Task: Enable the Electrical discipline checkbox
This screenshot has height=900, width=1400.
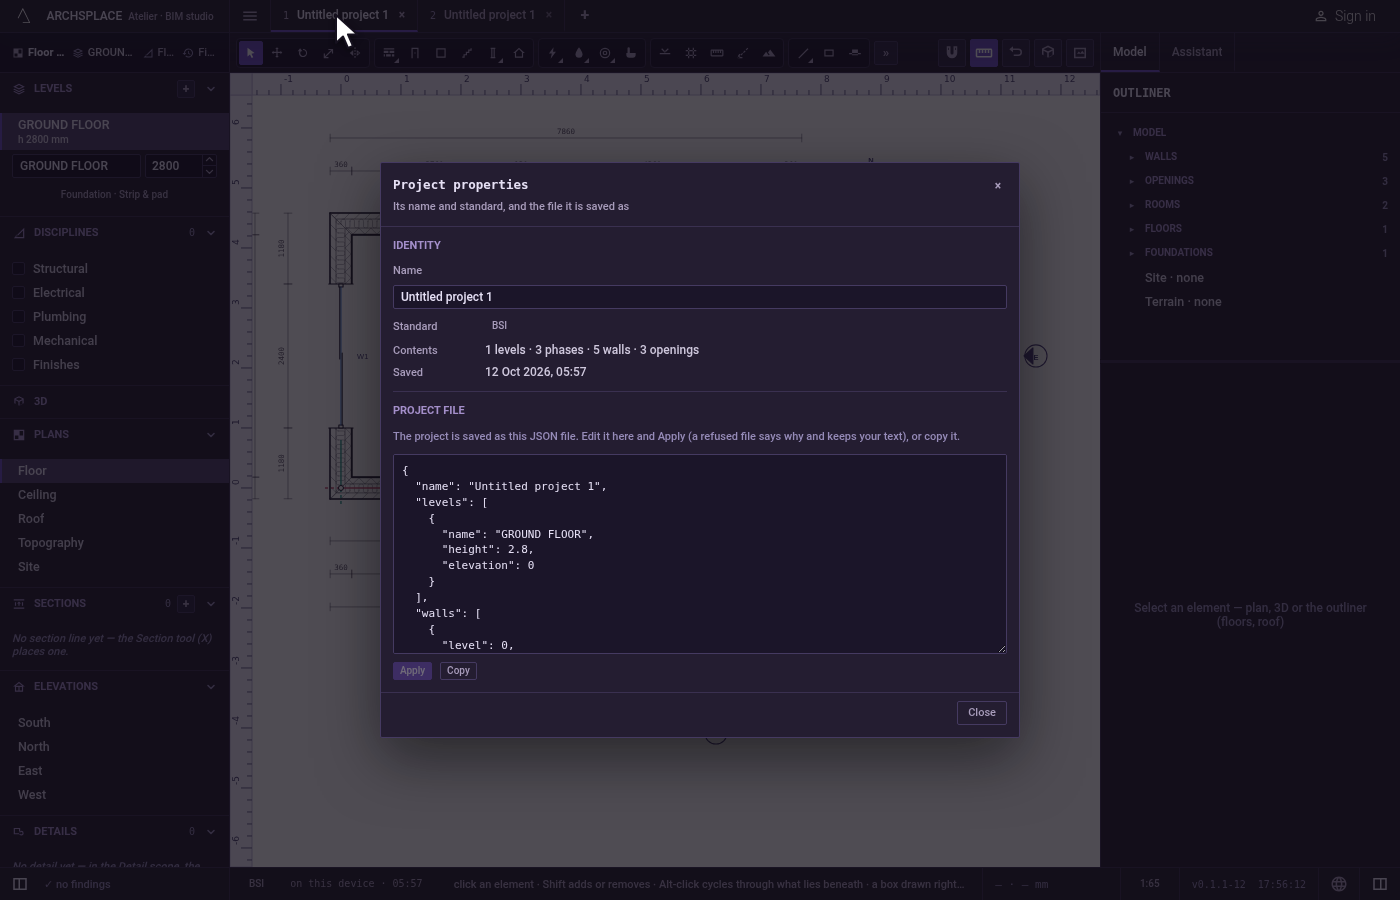Action: click(x=18, y=293)
